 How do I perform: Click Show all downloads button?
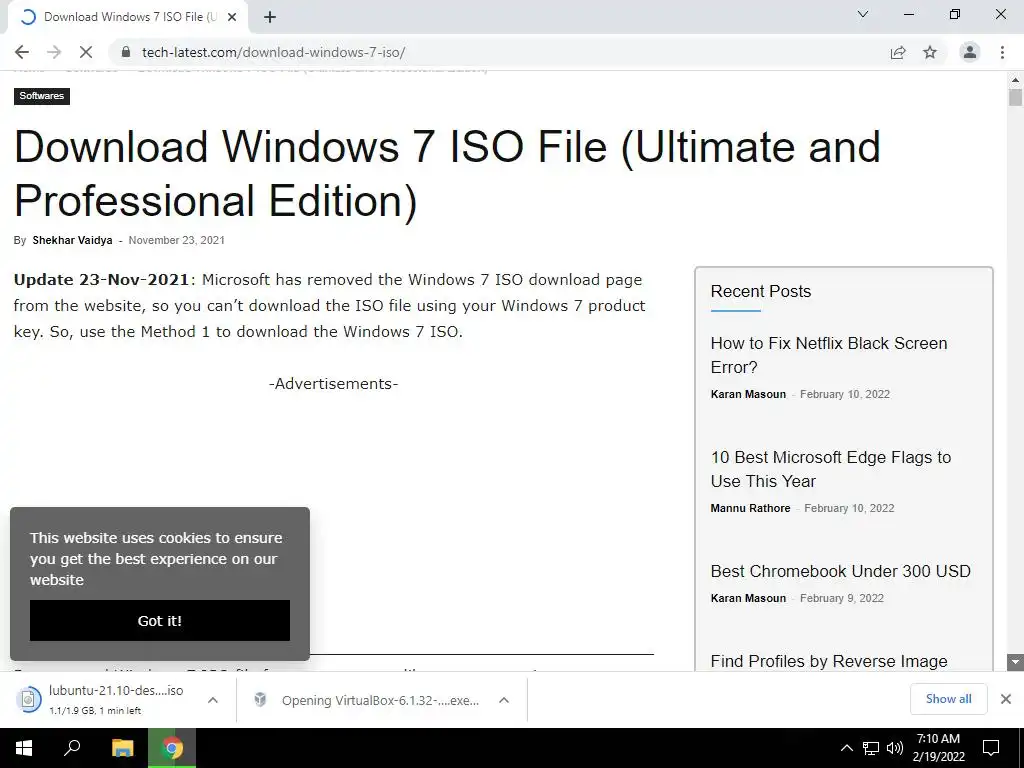tap(949, 699)
